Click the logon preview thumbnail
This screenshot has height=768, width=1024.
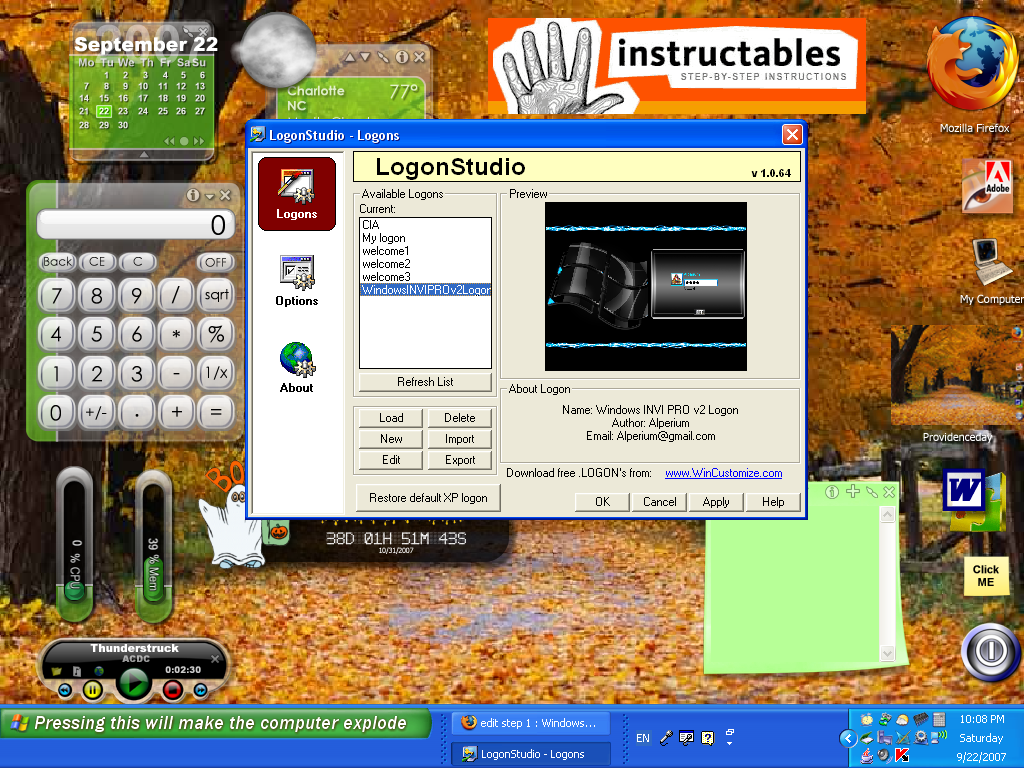(x=646, y=287)
